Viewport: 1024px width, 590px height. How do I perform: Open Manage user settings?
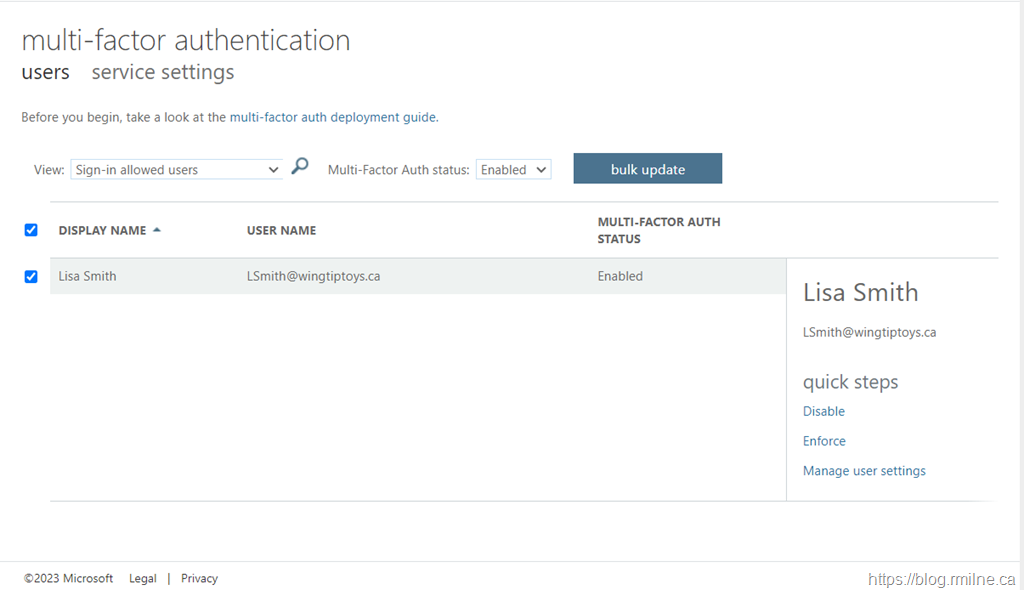click(864, 471)
